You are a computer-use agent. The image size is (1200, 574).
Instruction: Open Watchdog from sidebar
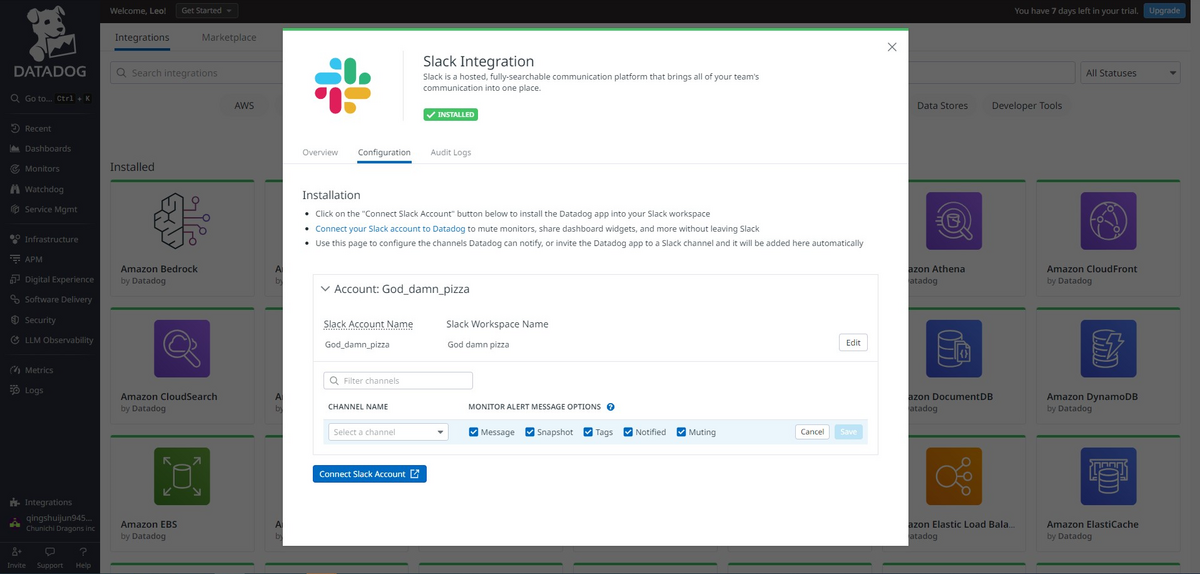coord(44,189)
